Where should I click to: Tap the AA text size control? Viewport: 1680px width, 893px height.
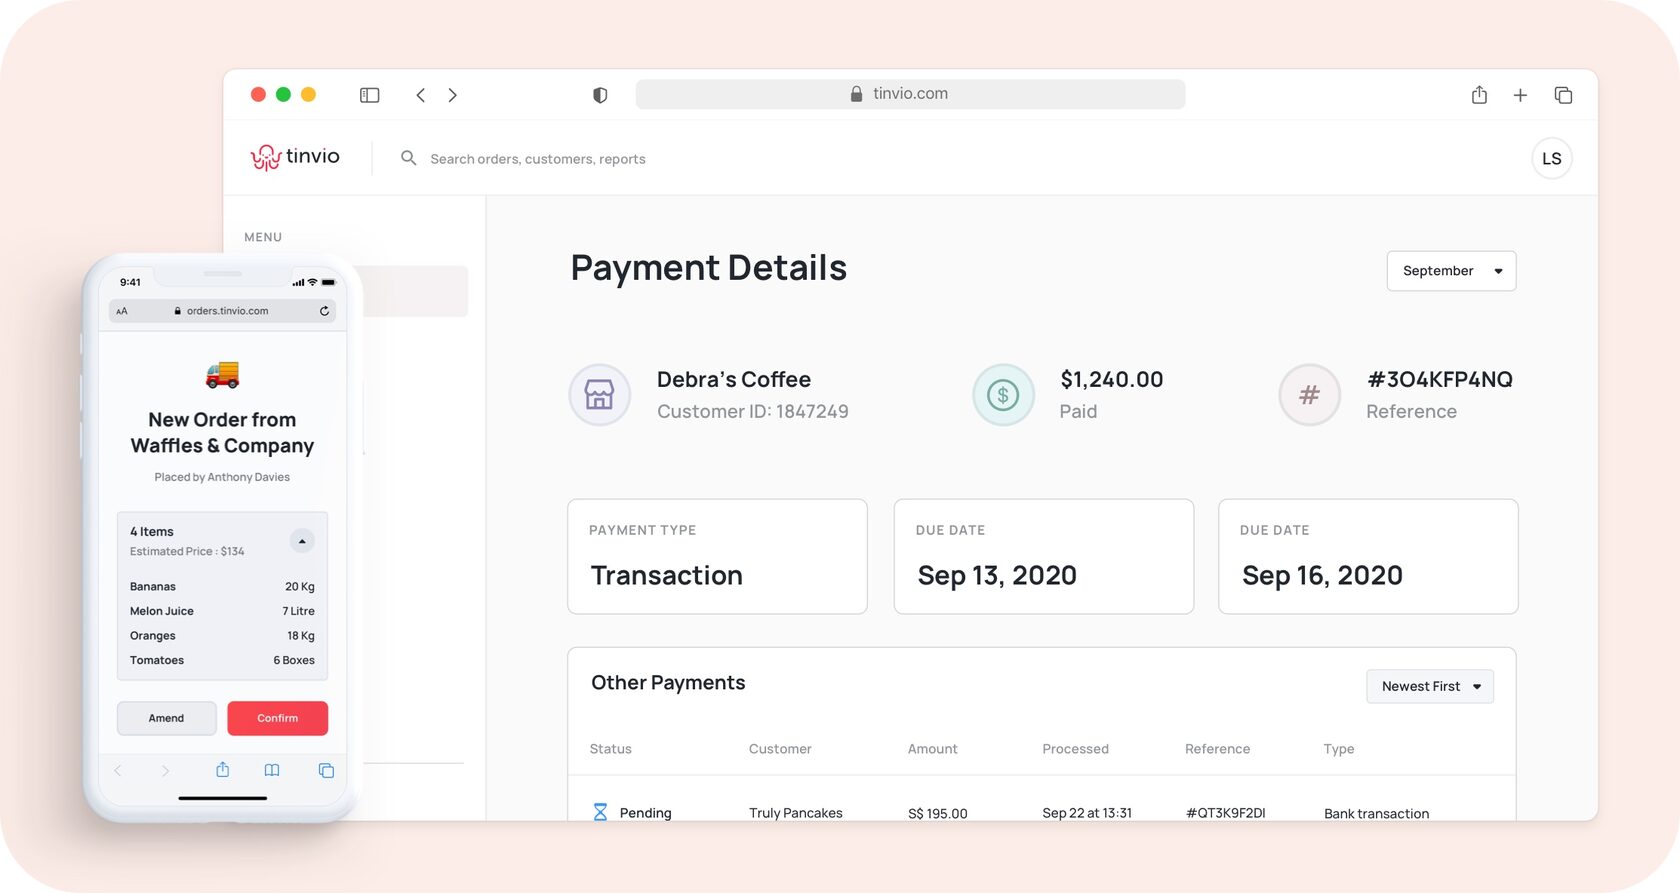pos(122,311)
